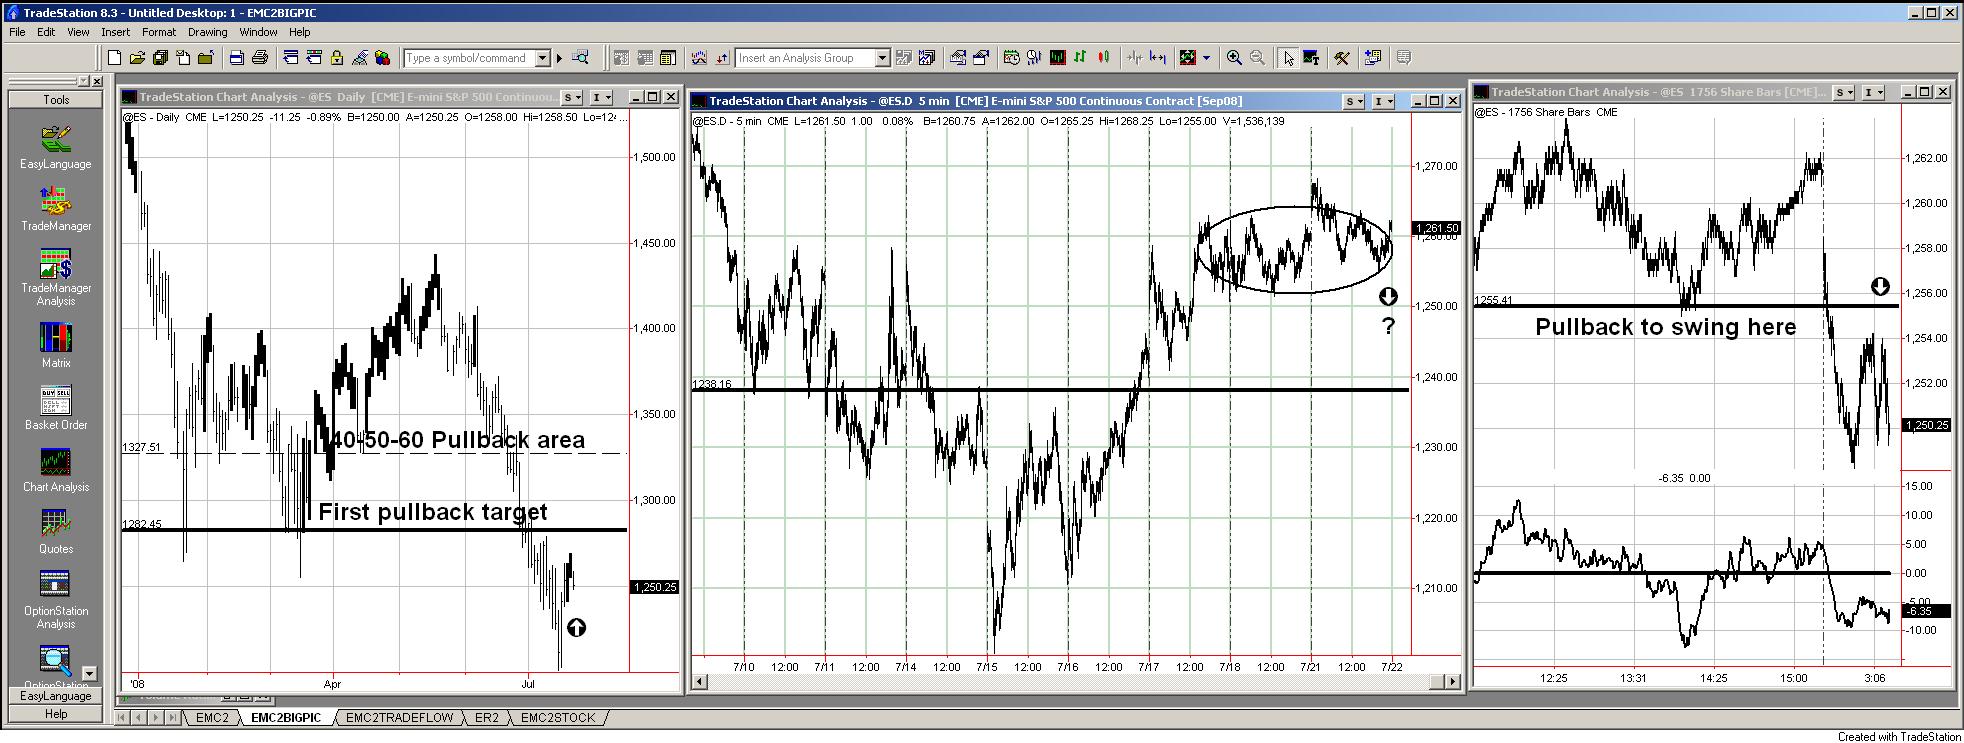This screenshot has width=1964, height=743.
Task: Click the increase bar spacing icon
Action: pos(1158,58)
